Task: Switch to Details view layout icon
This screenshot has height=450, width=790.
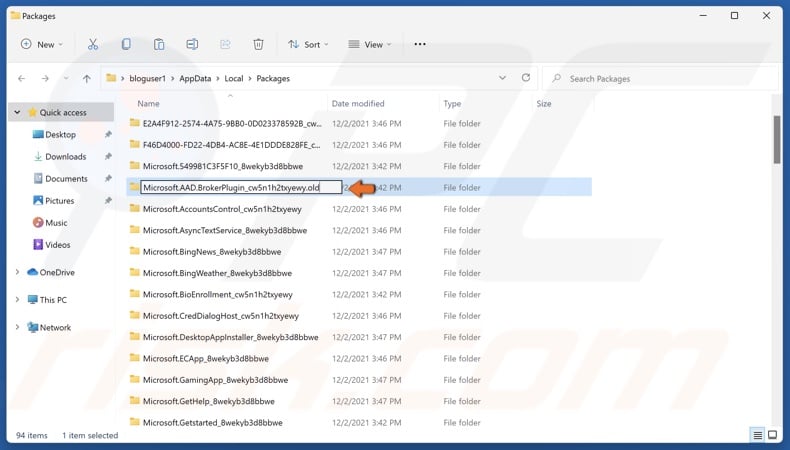Action: [757, 435]
